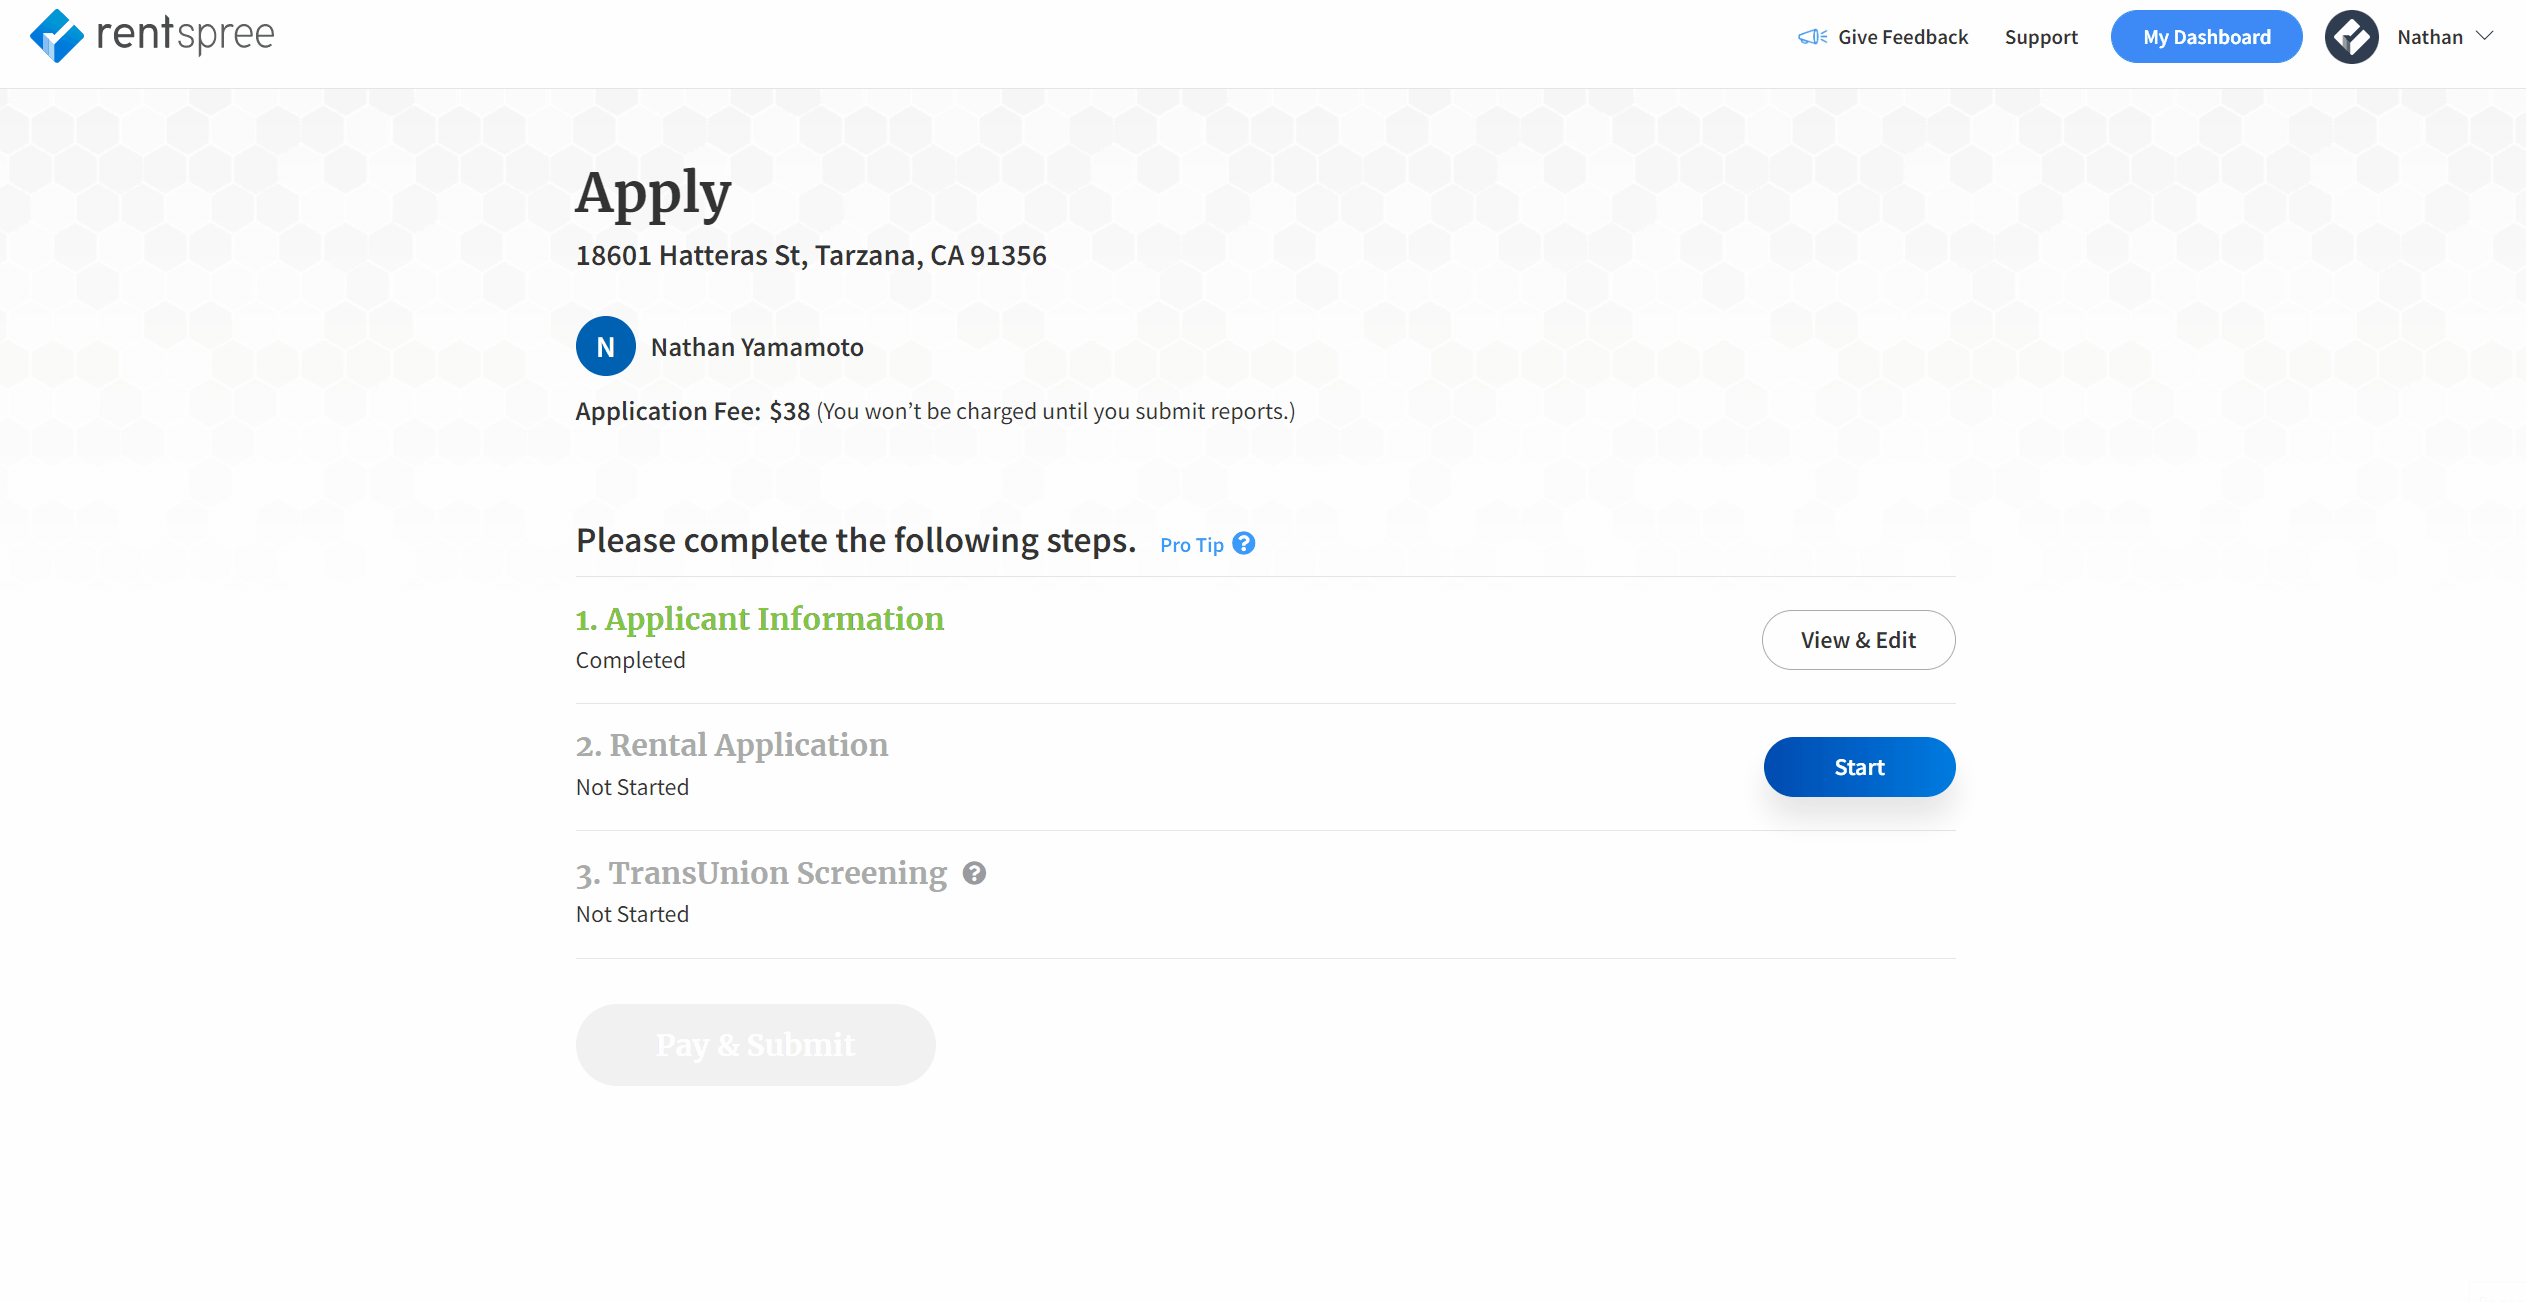This screenshot has height=1302, width=2526.
Task: Go to My Dashboard
Action: click(x=2206, y=36)
